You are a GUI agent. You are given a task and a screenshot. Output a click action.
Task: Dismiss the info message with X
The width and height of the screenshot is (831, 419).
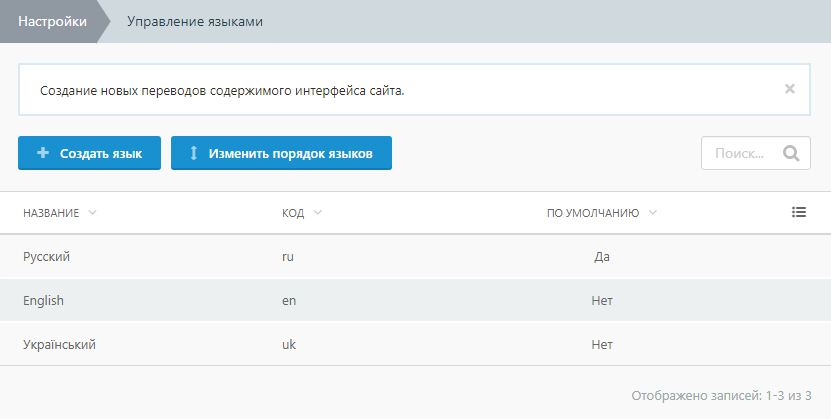click(789, 89)
